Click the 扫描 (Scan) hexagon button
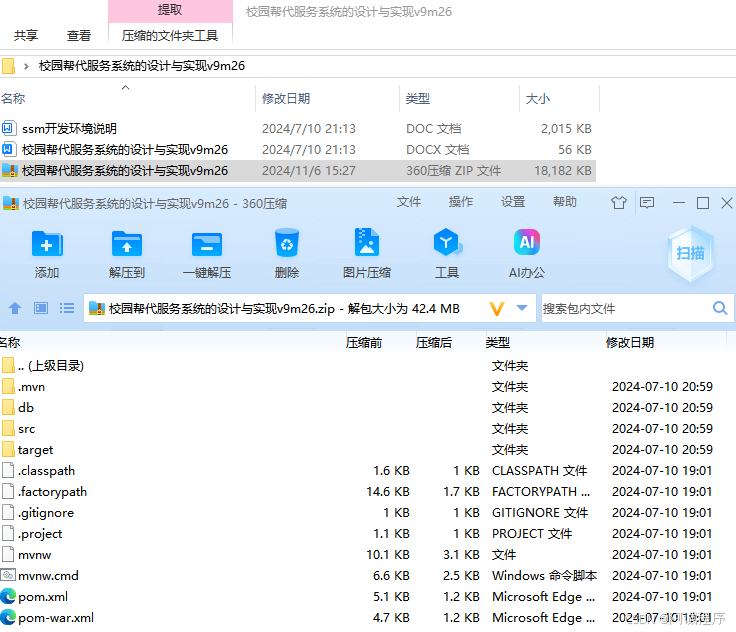 (x=690, y=254)
